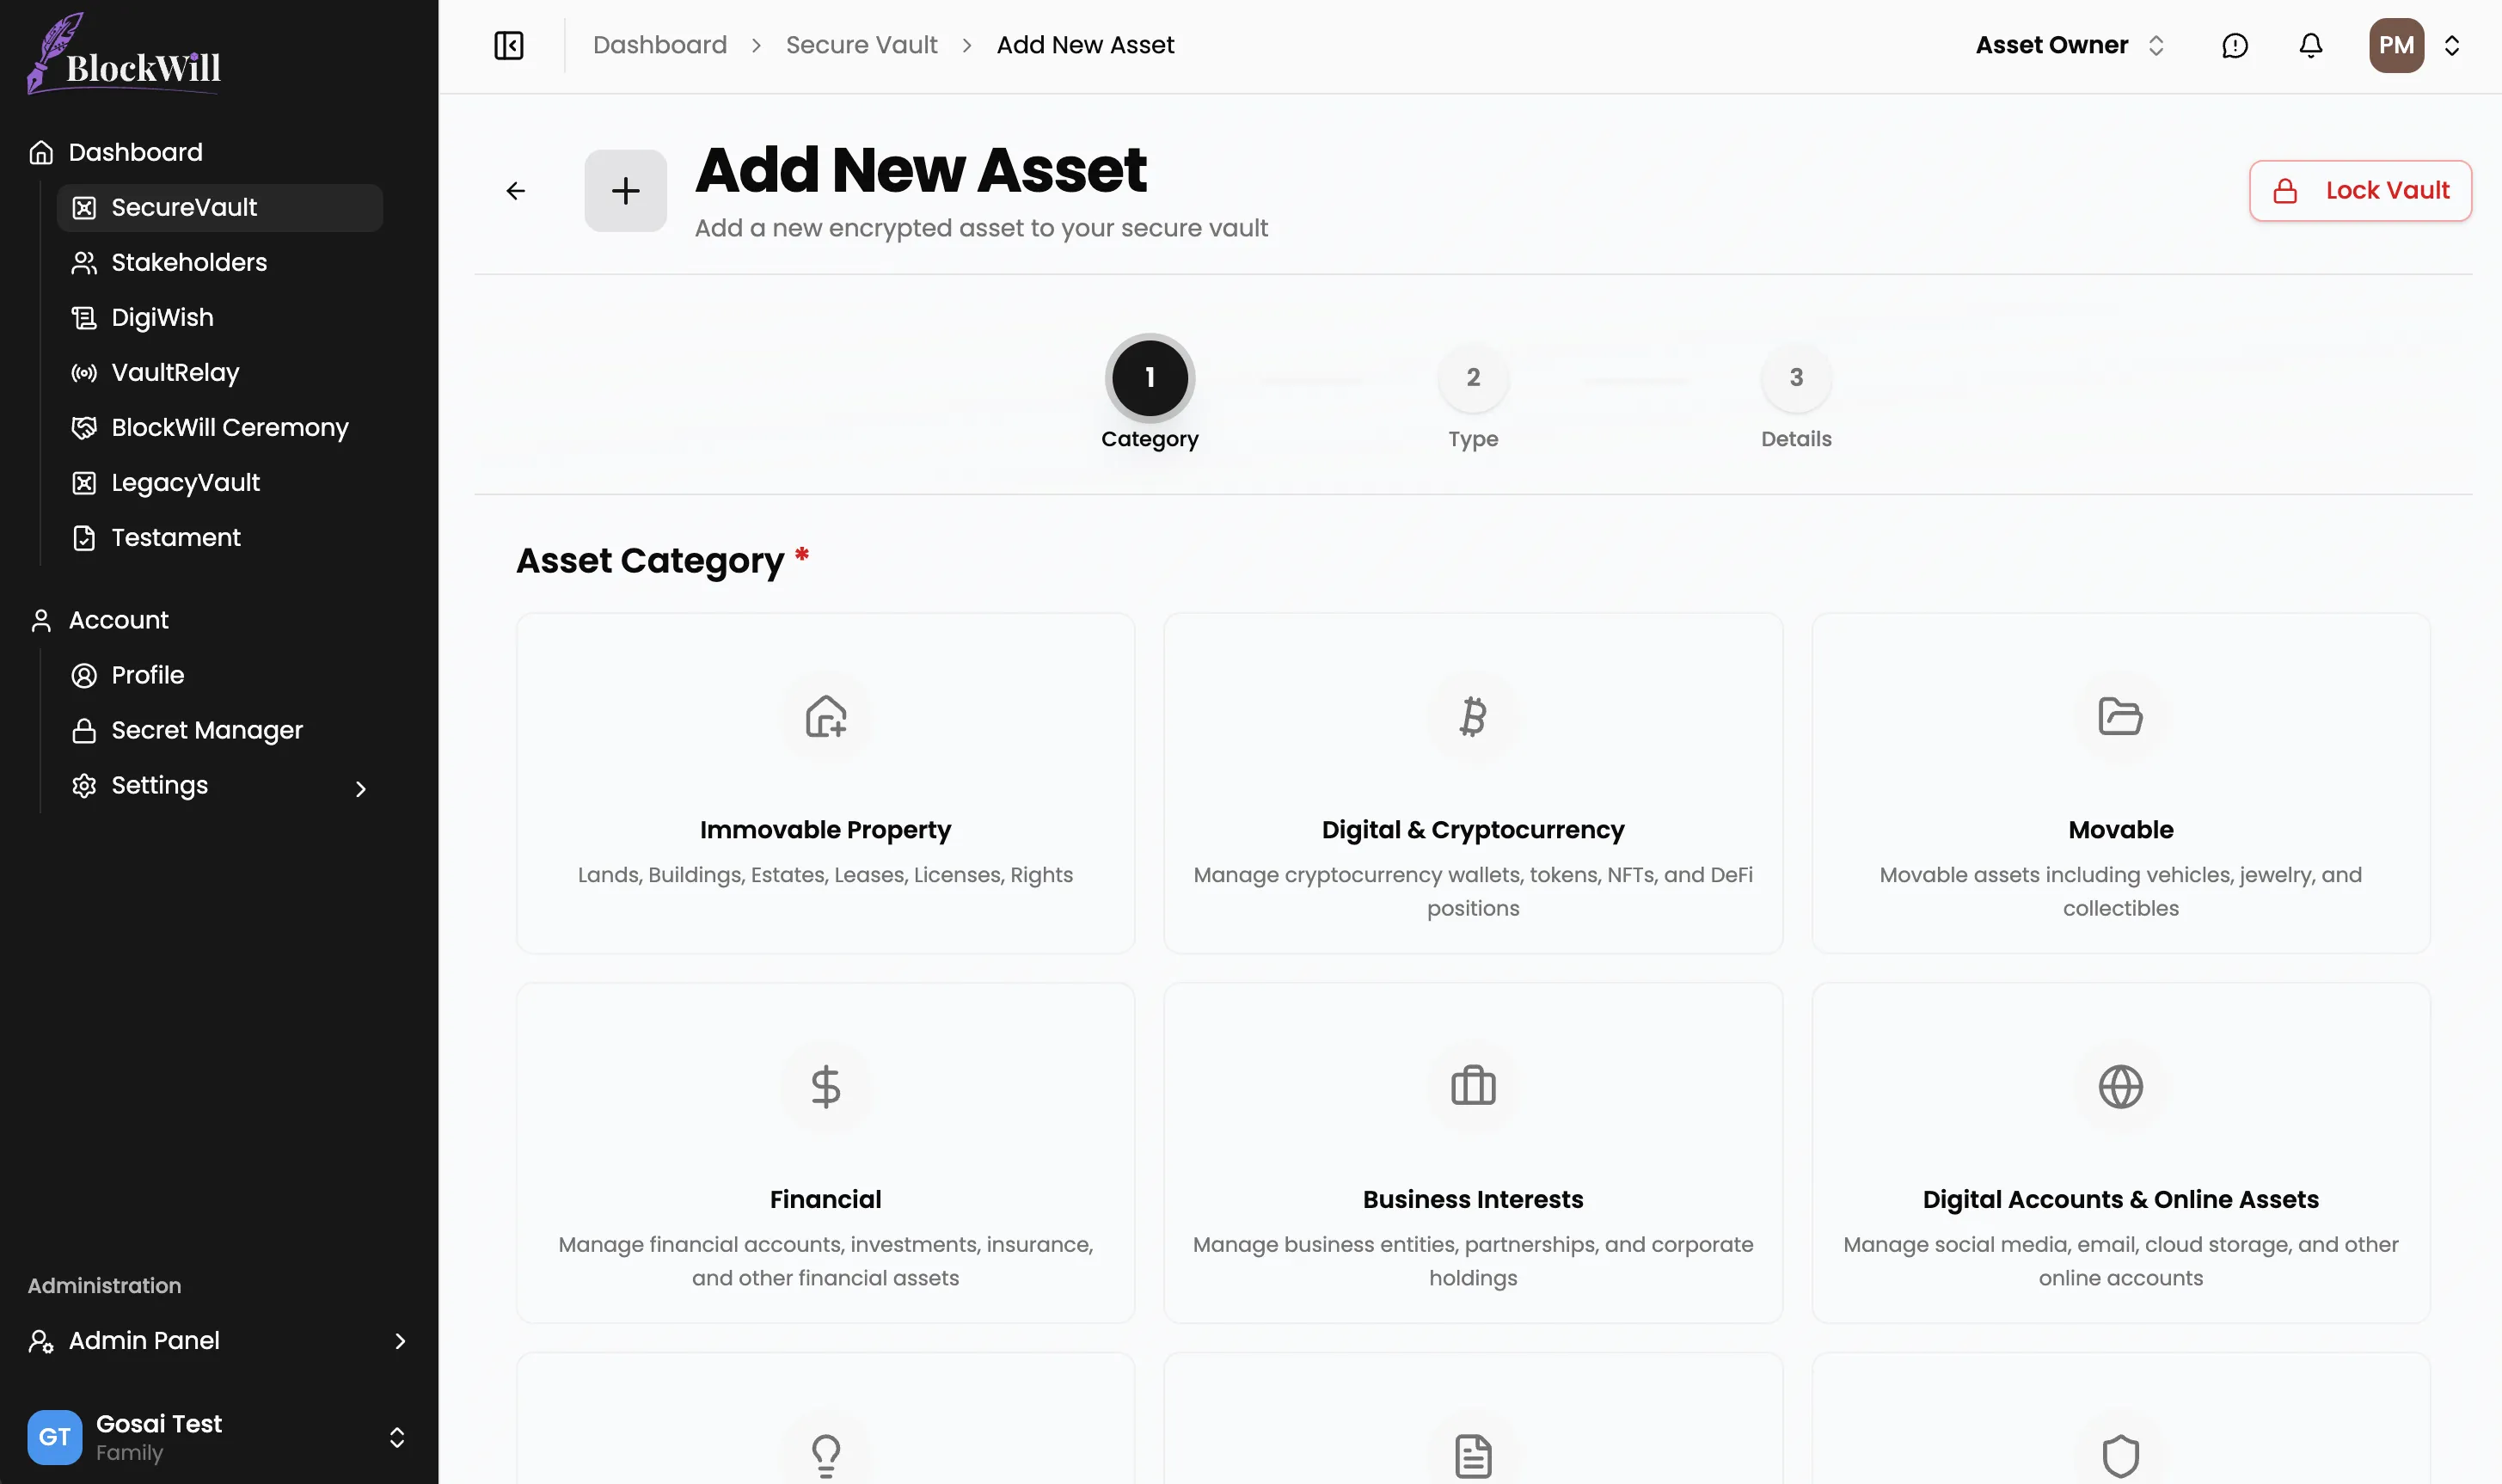Click the feedback message bubble icon
This screenshot has width=2502, height=1484.
2234,46
